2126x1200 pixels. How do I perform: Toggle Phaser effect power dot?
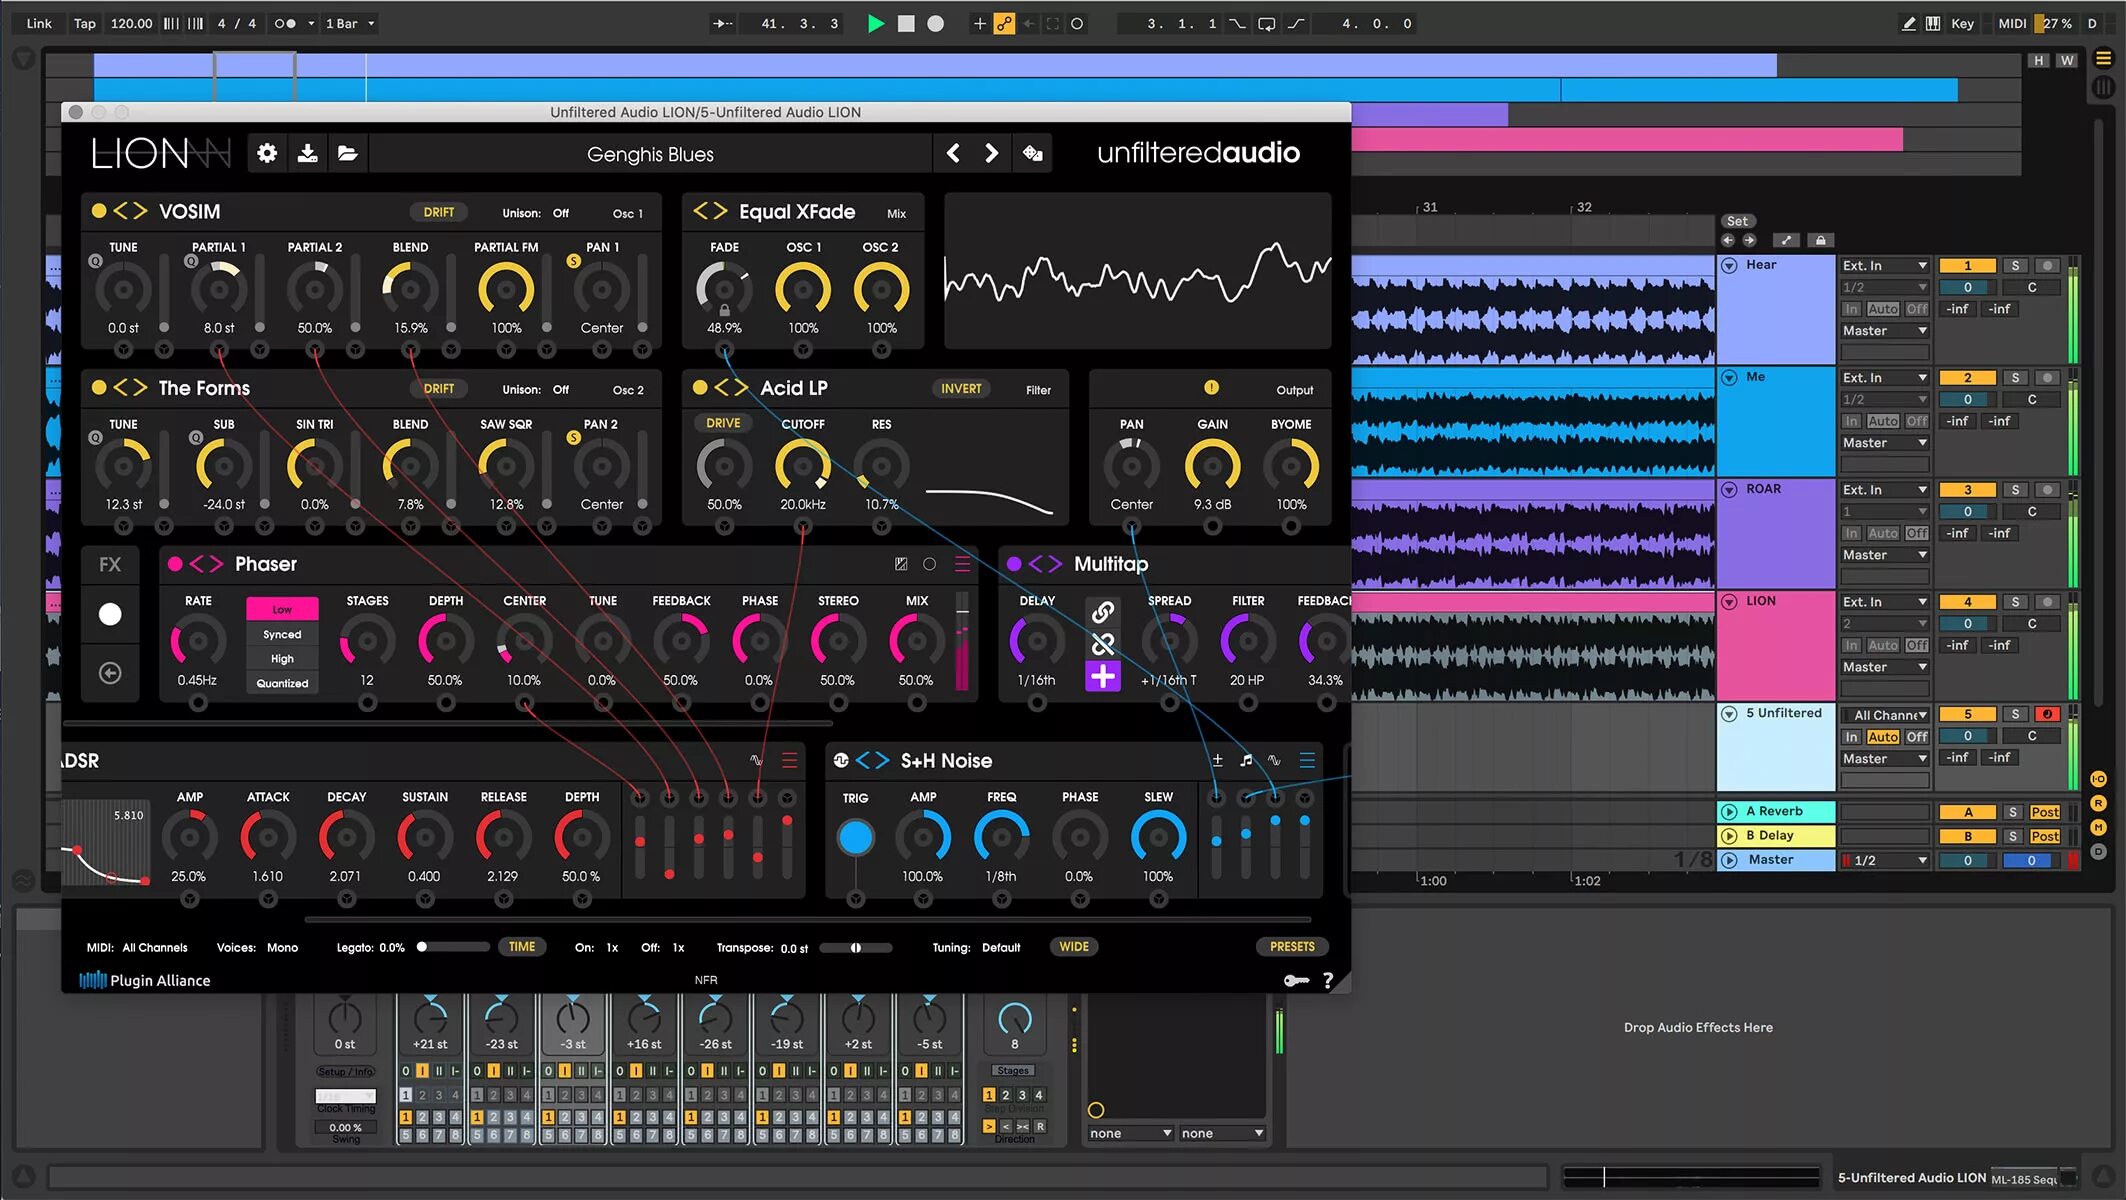tap(175, 564)
